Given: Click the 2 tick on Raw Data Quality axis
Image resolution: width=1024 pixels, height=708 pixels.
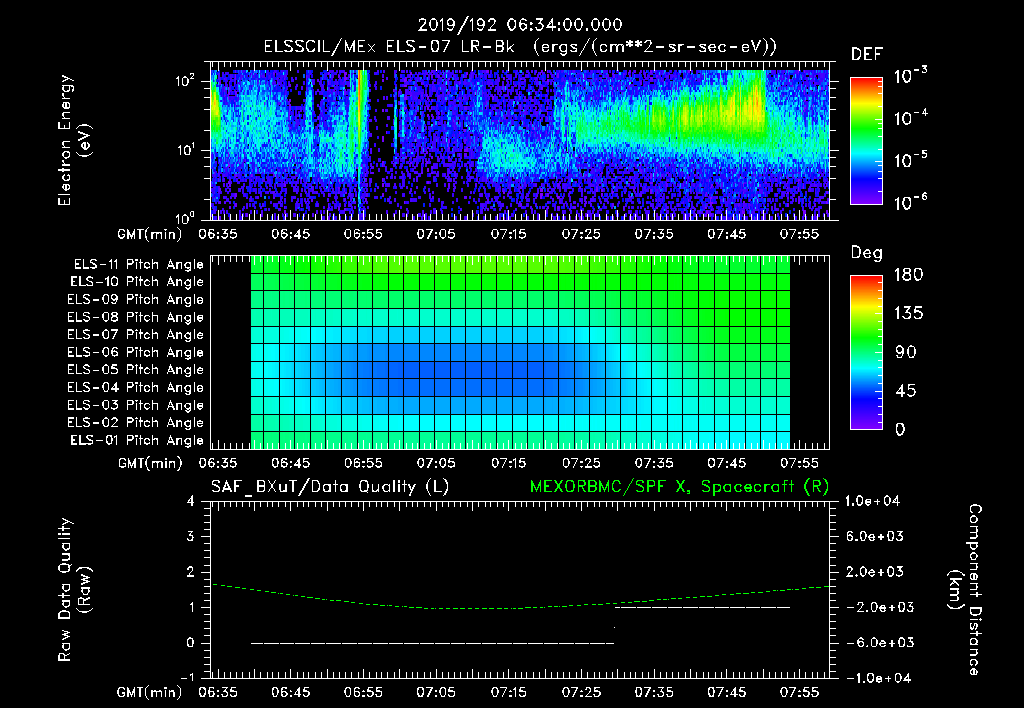Looking at the screenshot, I should 191,571.
